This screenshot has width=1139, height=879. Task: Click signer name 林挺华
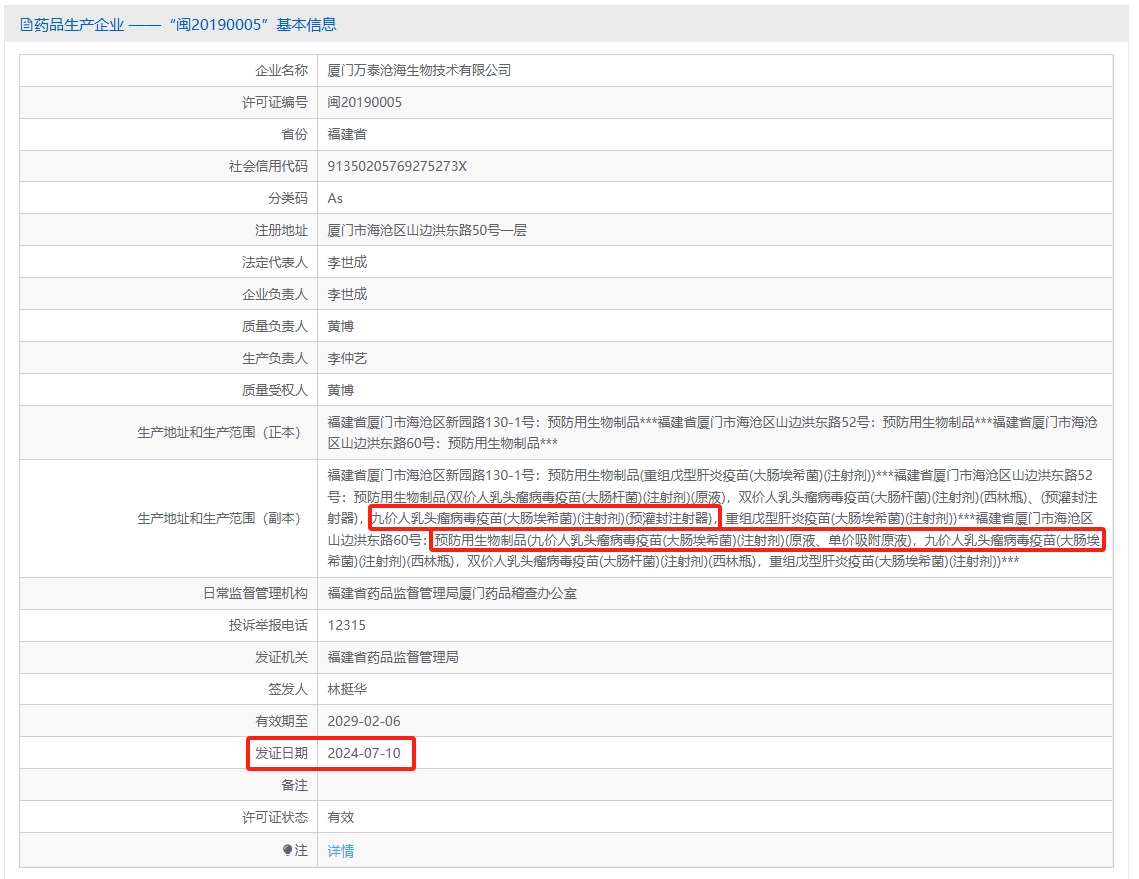[347, 689]
